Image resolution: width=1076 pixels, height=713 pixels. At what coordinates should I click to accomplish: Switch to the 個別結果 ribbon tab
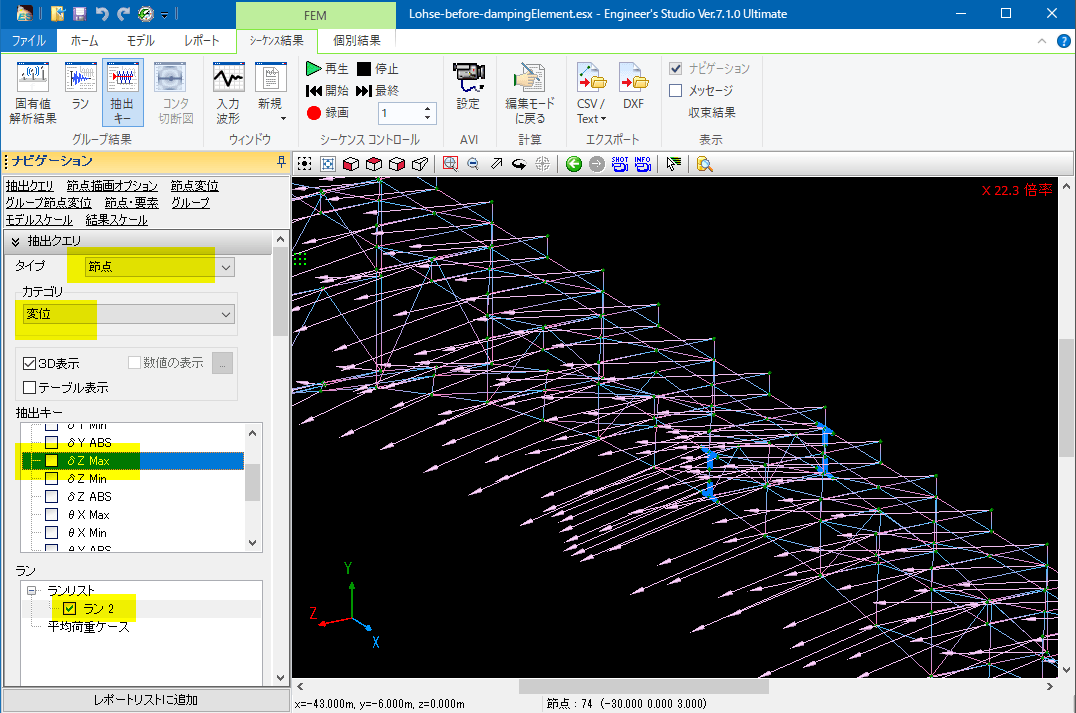click(x=356, y=41)
